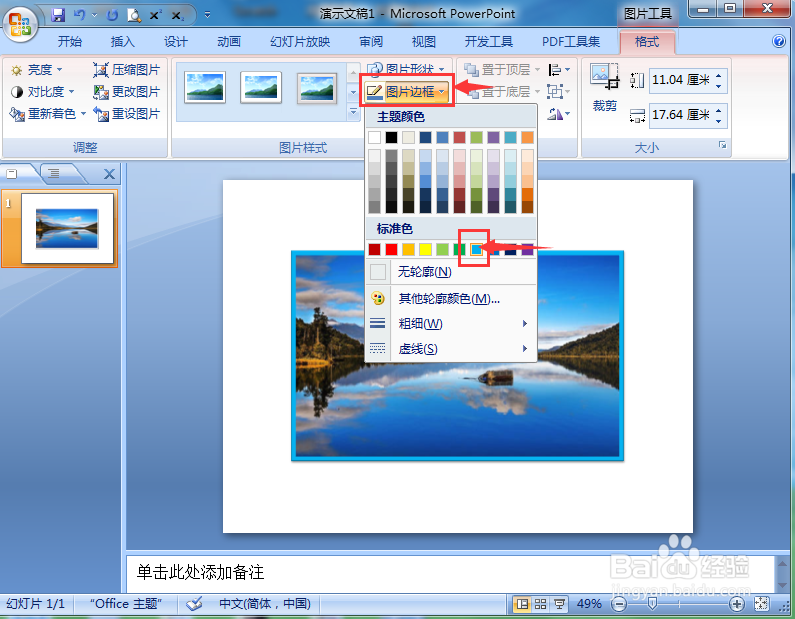Apply superscript from the quick access toolbar

pos(155,15)
